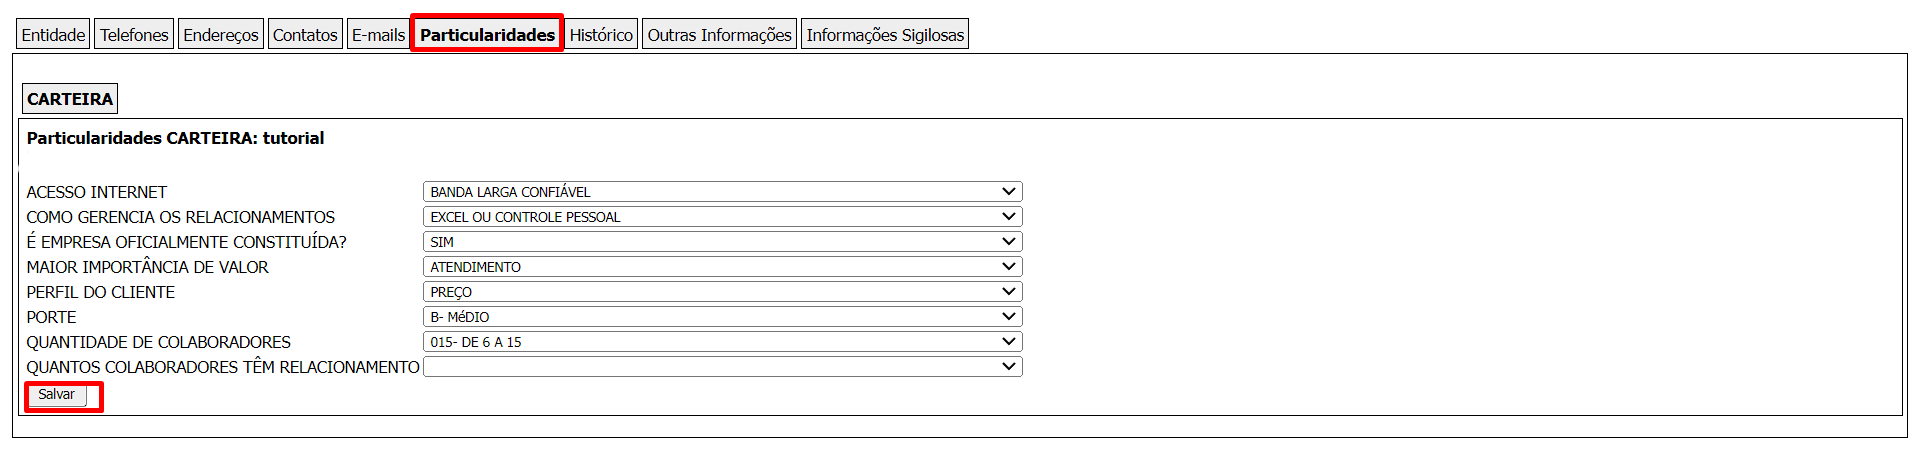The width and height of the screenshot is (1919, 461).
Task: Switch to the Telefones tab
Action: coord(134,35)
